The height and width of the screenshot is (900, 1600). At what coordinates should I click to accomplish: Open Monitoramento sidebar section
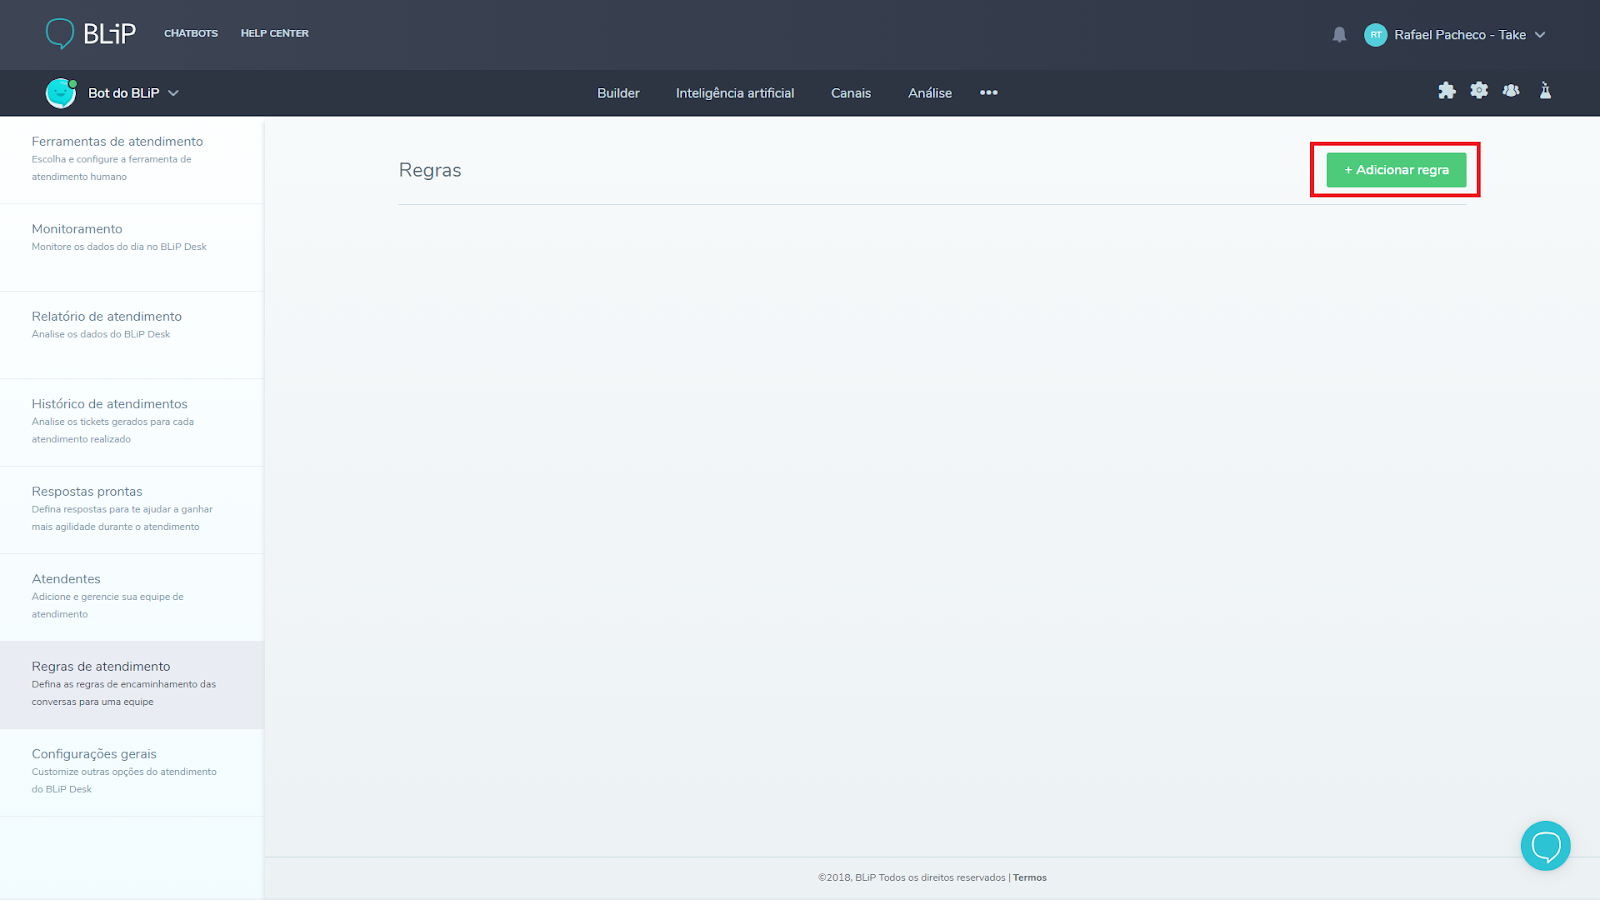point(77,229)
